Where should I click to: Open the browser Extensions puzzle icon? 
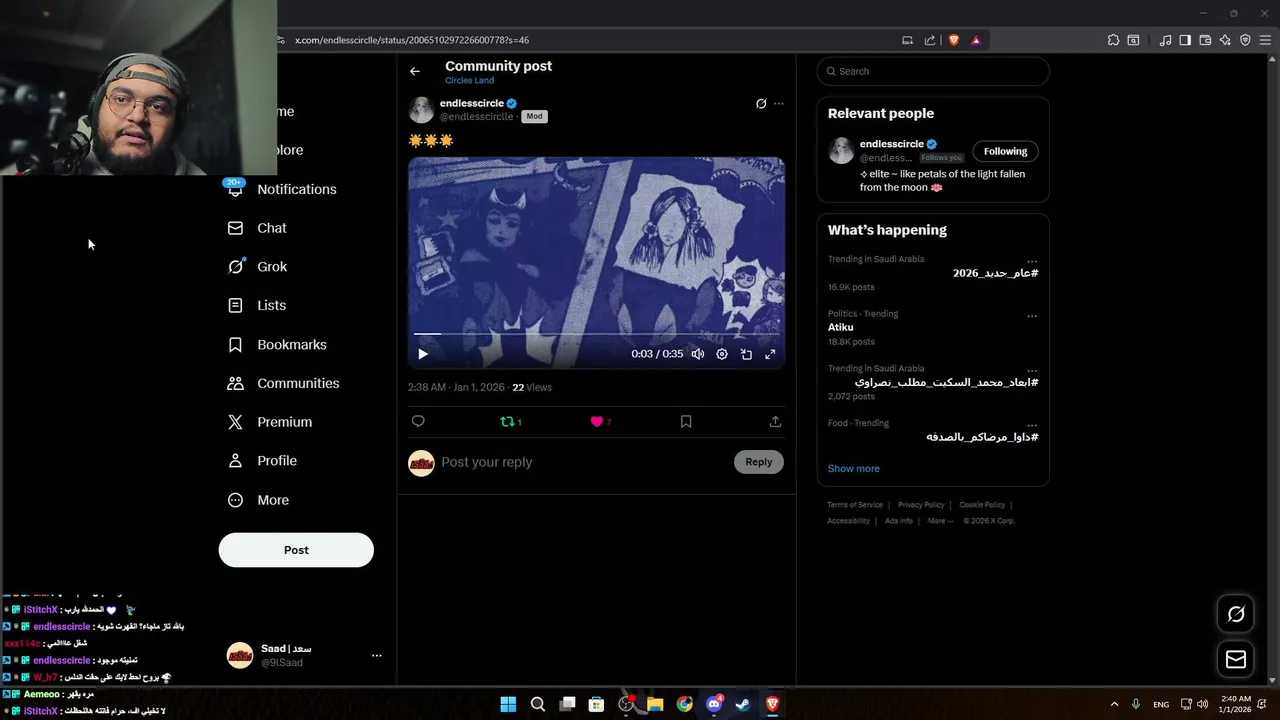point(1113,40)
